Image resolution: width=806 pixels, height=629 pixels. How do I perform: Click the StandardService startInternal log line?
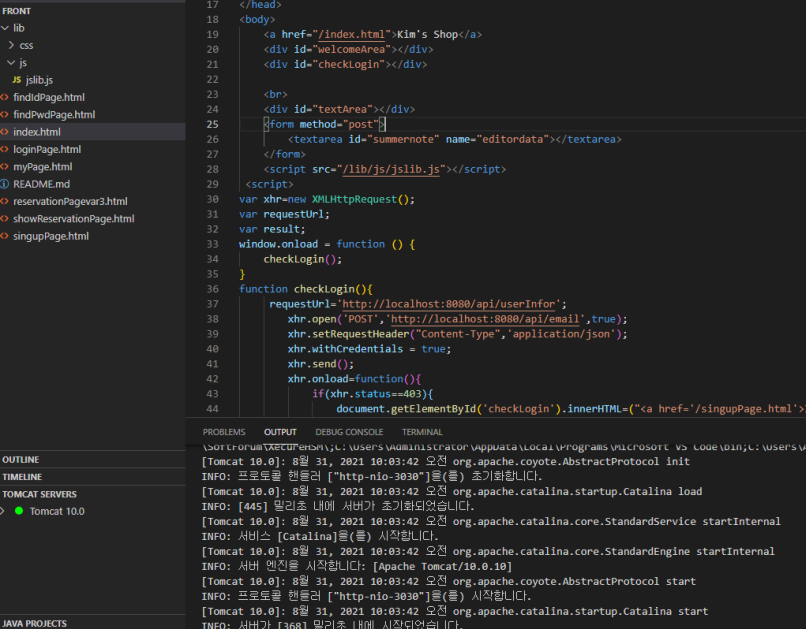491,521
